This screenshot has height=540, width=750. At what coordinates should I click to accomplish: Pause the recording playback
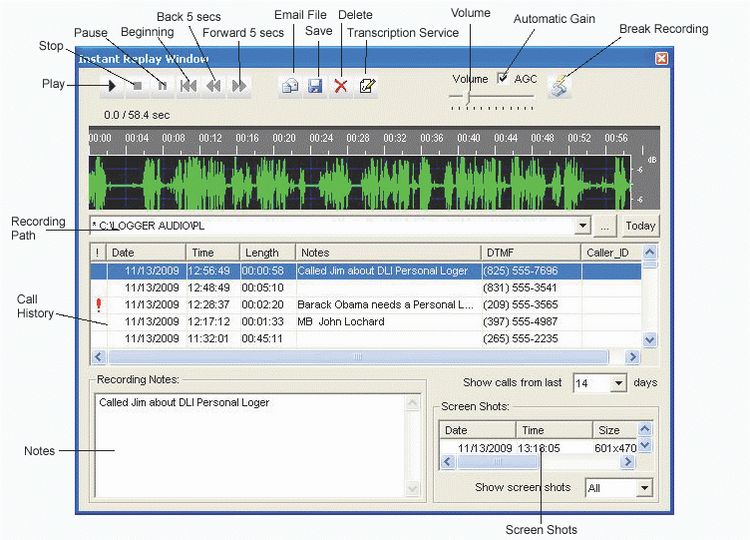162,86
